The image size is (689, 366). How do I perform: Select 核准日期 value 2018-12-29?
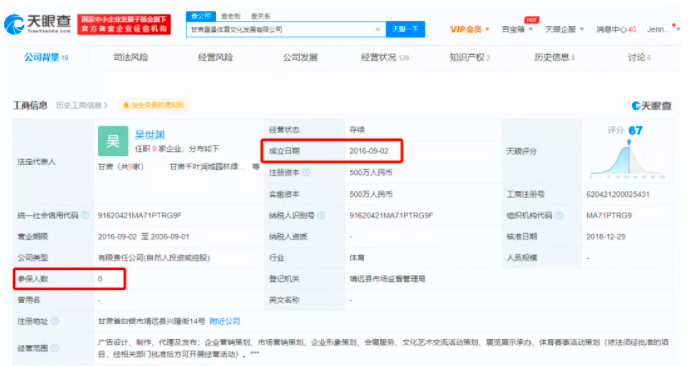point(606,236)
